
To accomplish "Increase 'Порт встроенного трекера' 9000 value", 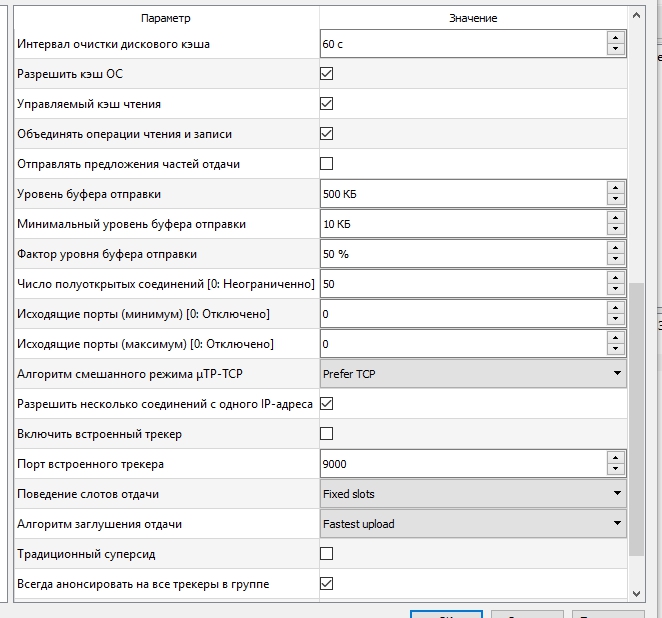I will point(616,458).
